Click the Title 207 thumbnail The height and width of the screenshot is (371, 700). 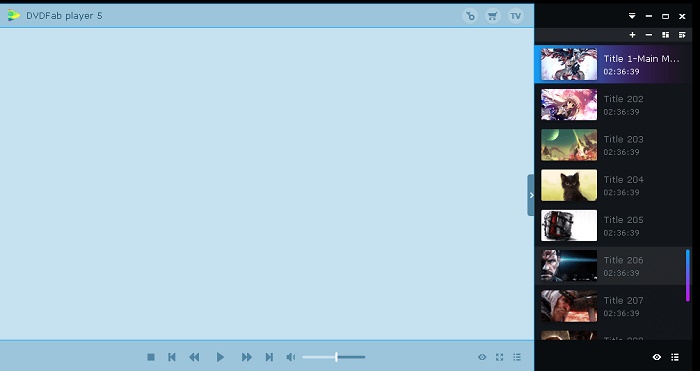[569, 306]
